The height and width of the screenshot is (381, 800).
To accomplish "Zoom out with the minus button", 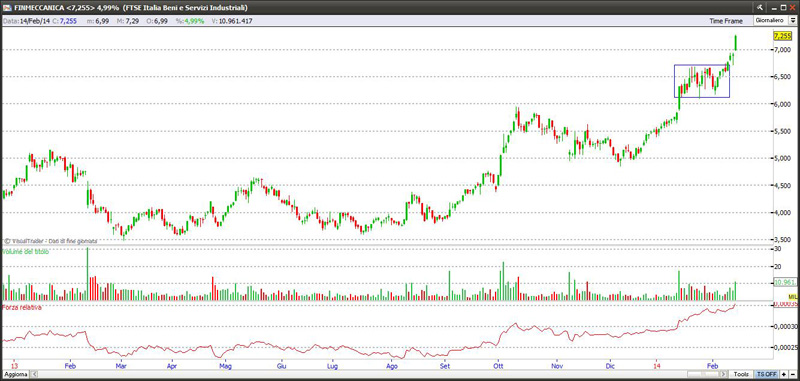I will (x=792, y=374).
